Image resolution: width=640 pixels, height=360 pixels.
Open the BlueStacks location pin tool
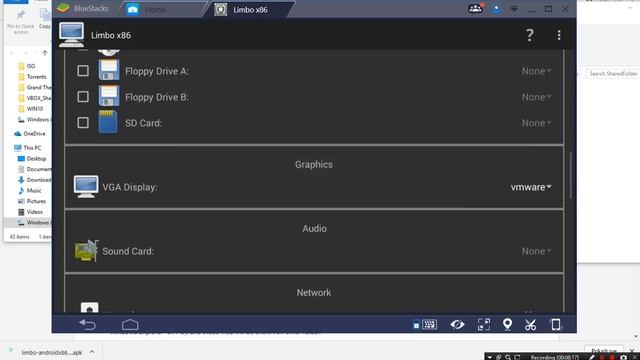click(507, 324)
